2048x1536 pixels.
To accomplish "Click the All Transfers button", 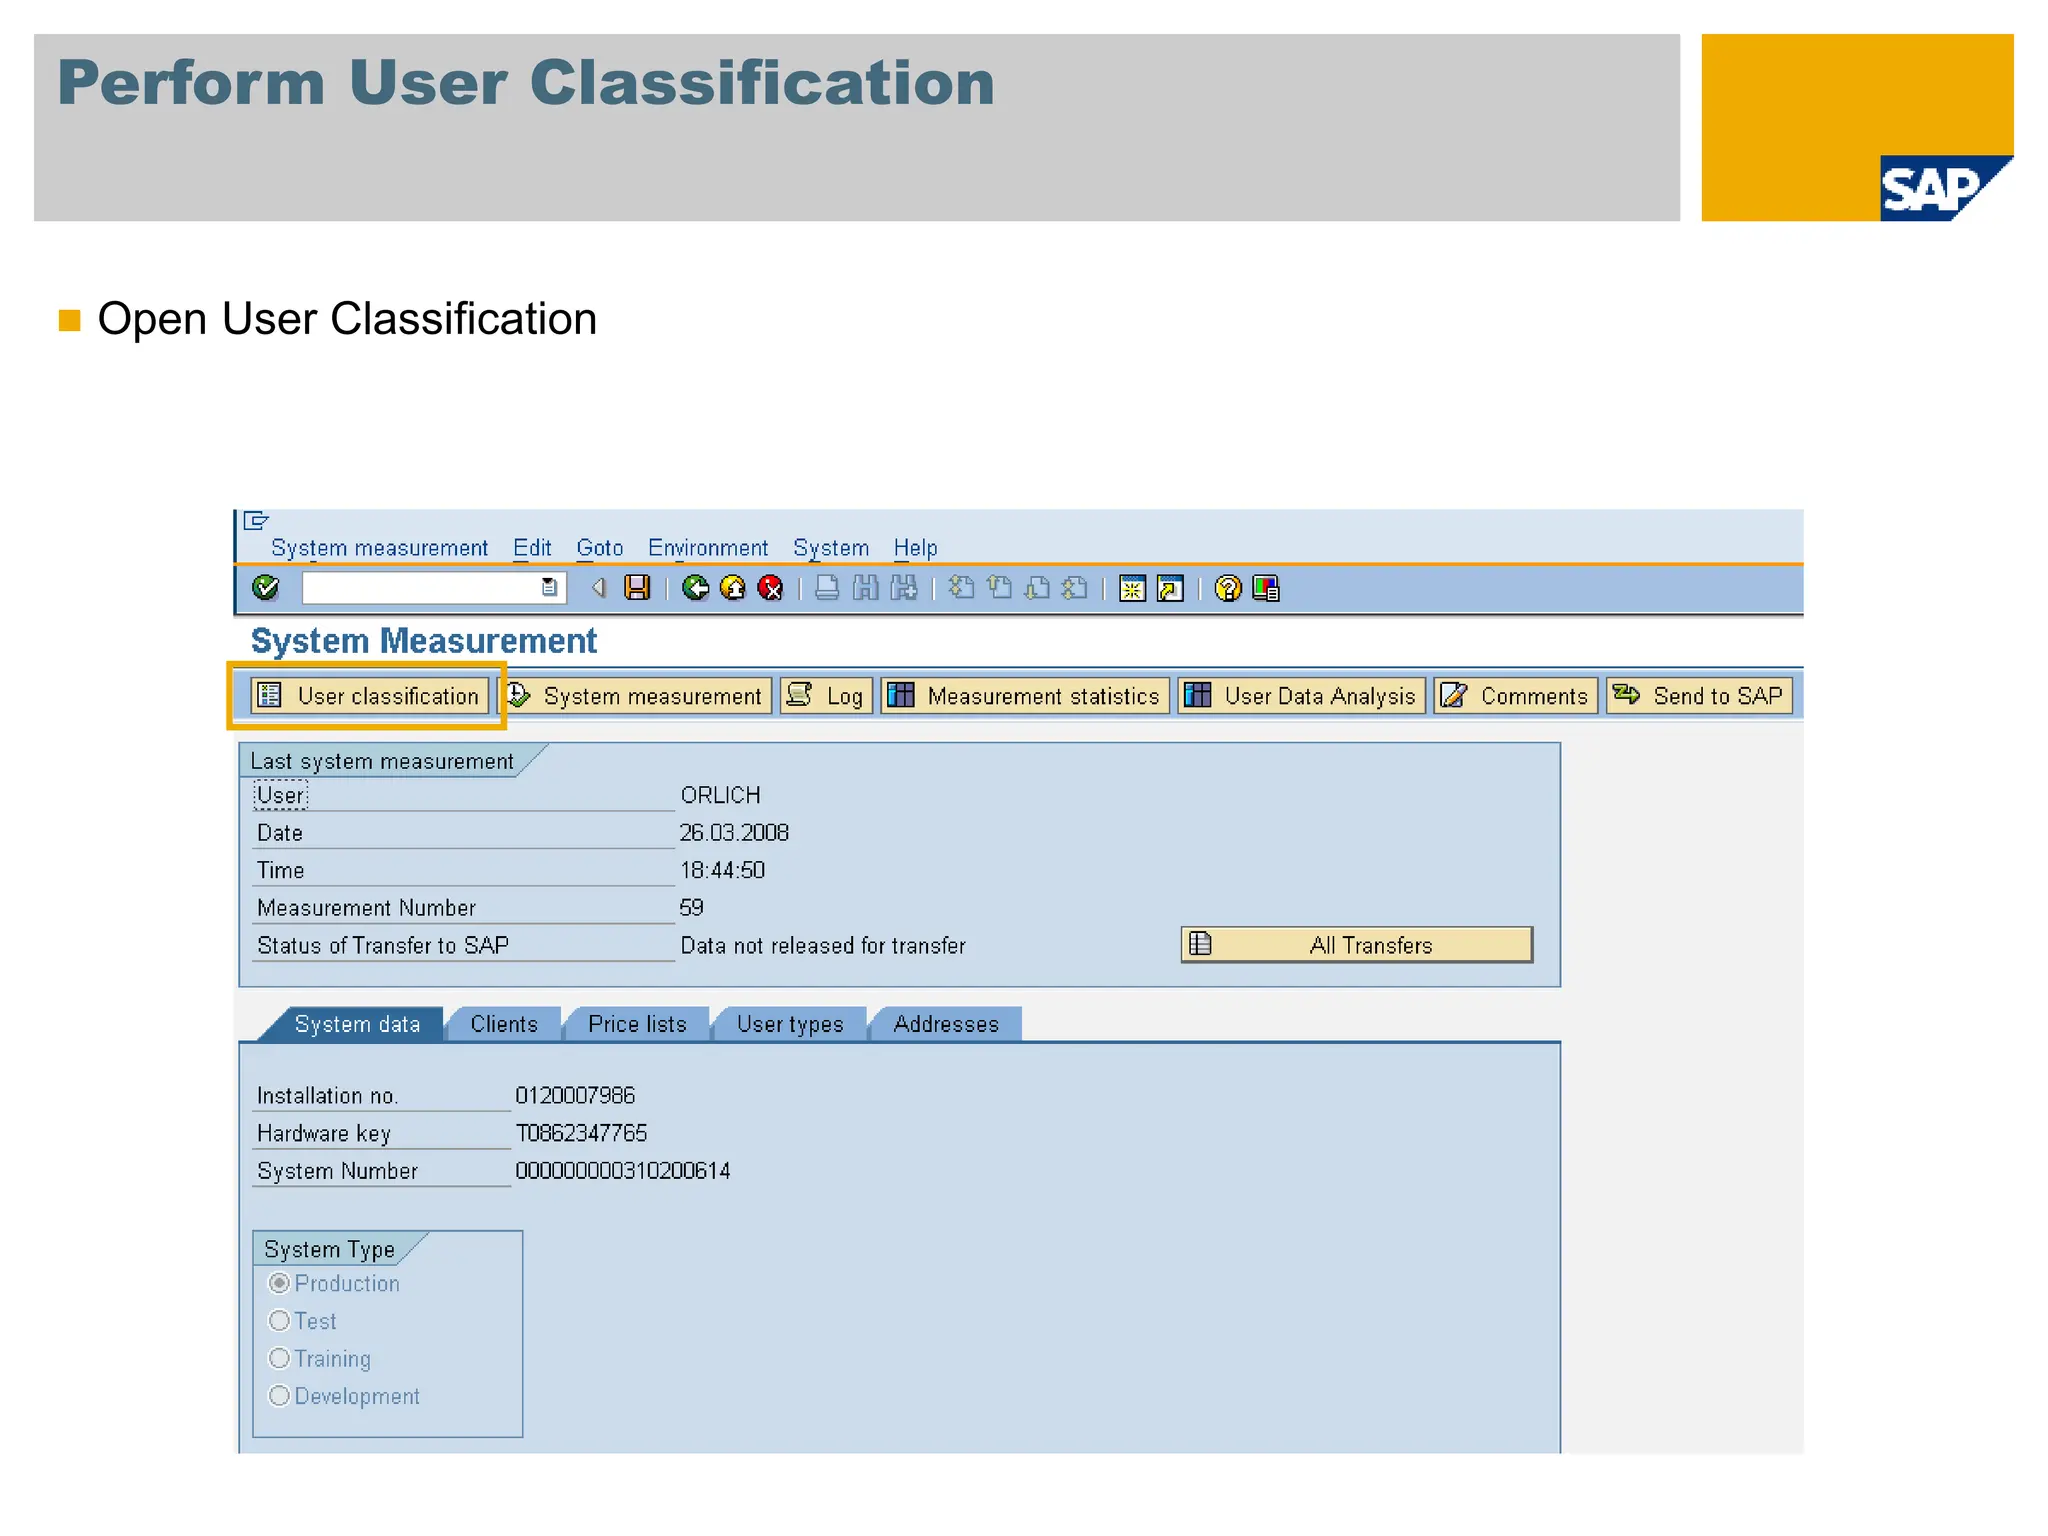I will point(1356,945).
